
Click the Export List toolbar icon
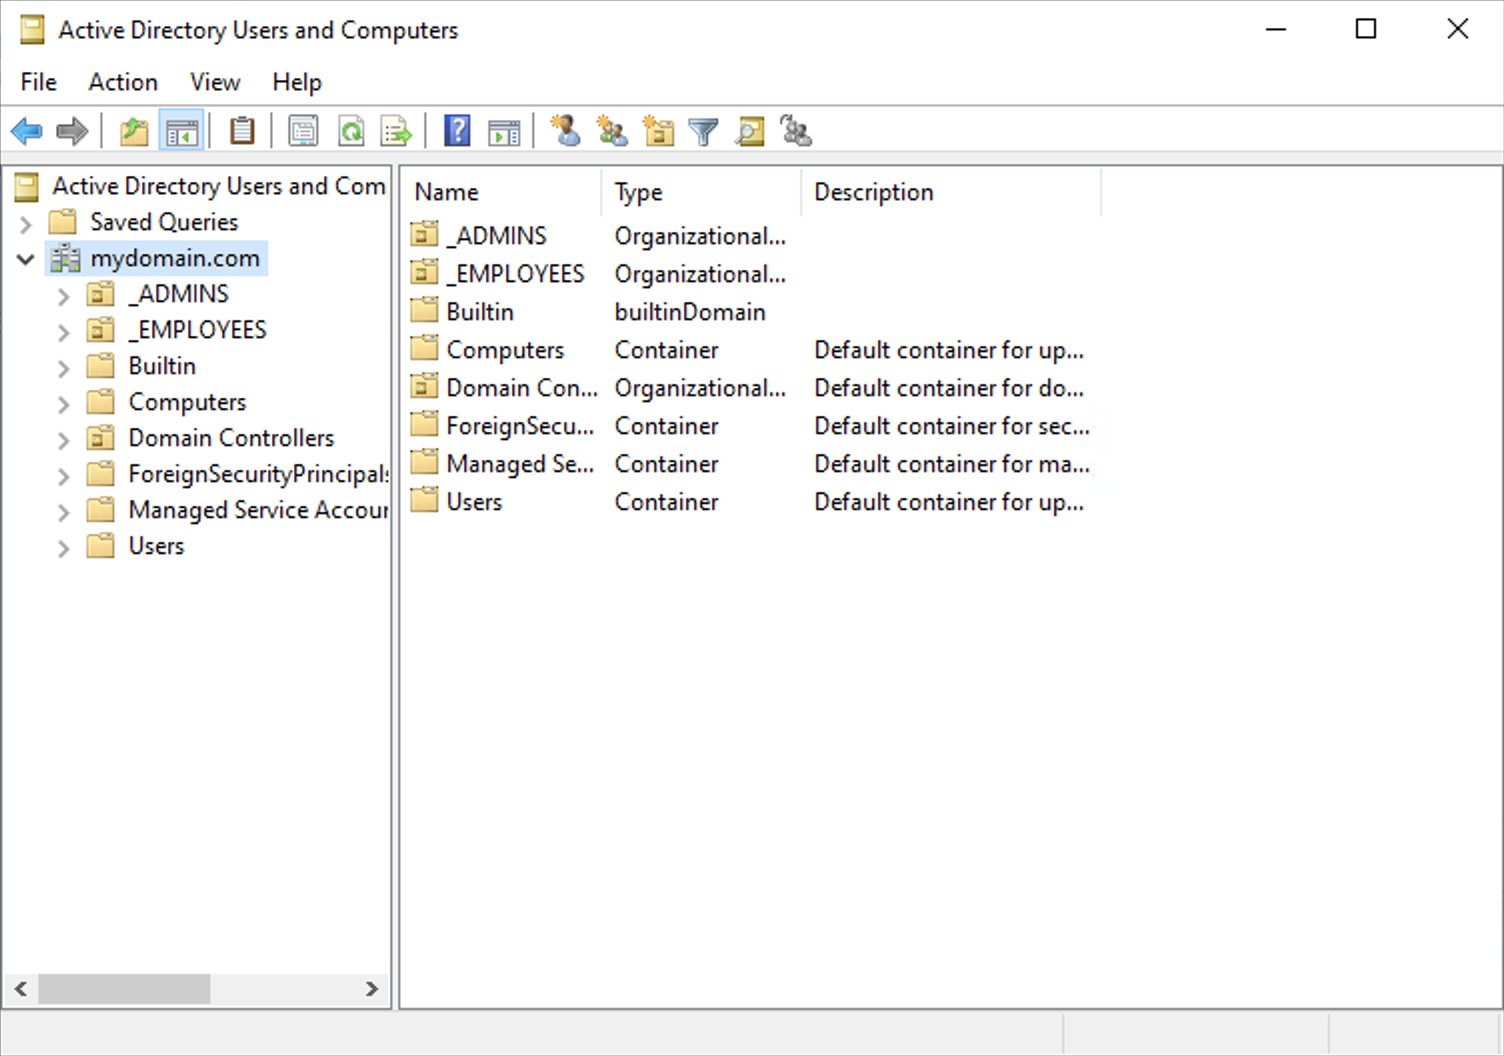[x=396, y=131]
